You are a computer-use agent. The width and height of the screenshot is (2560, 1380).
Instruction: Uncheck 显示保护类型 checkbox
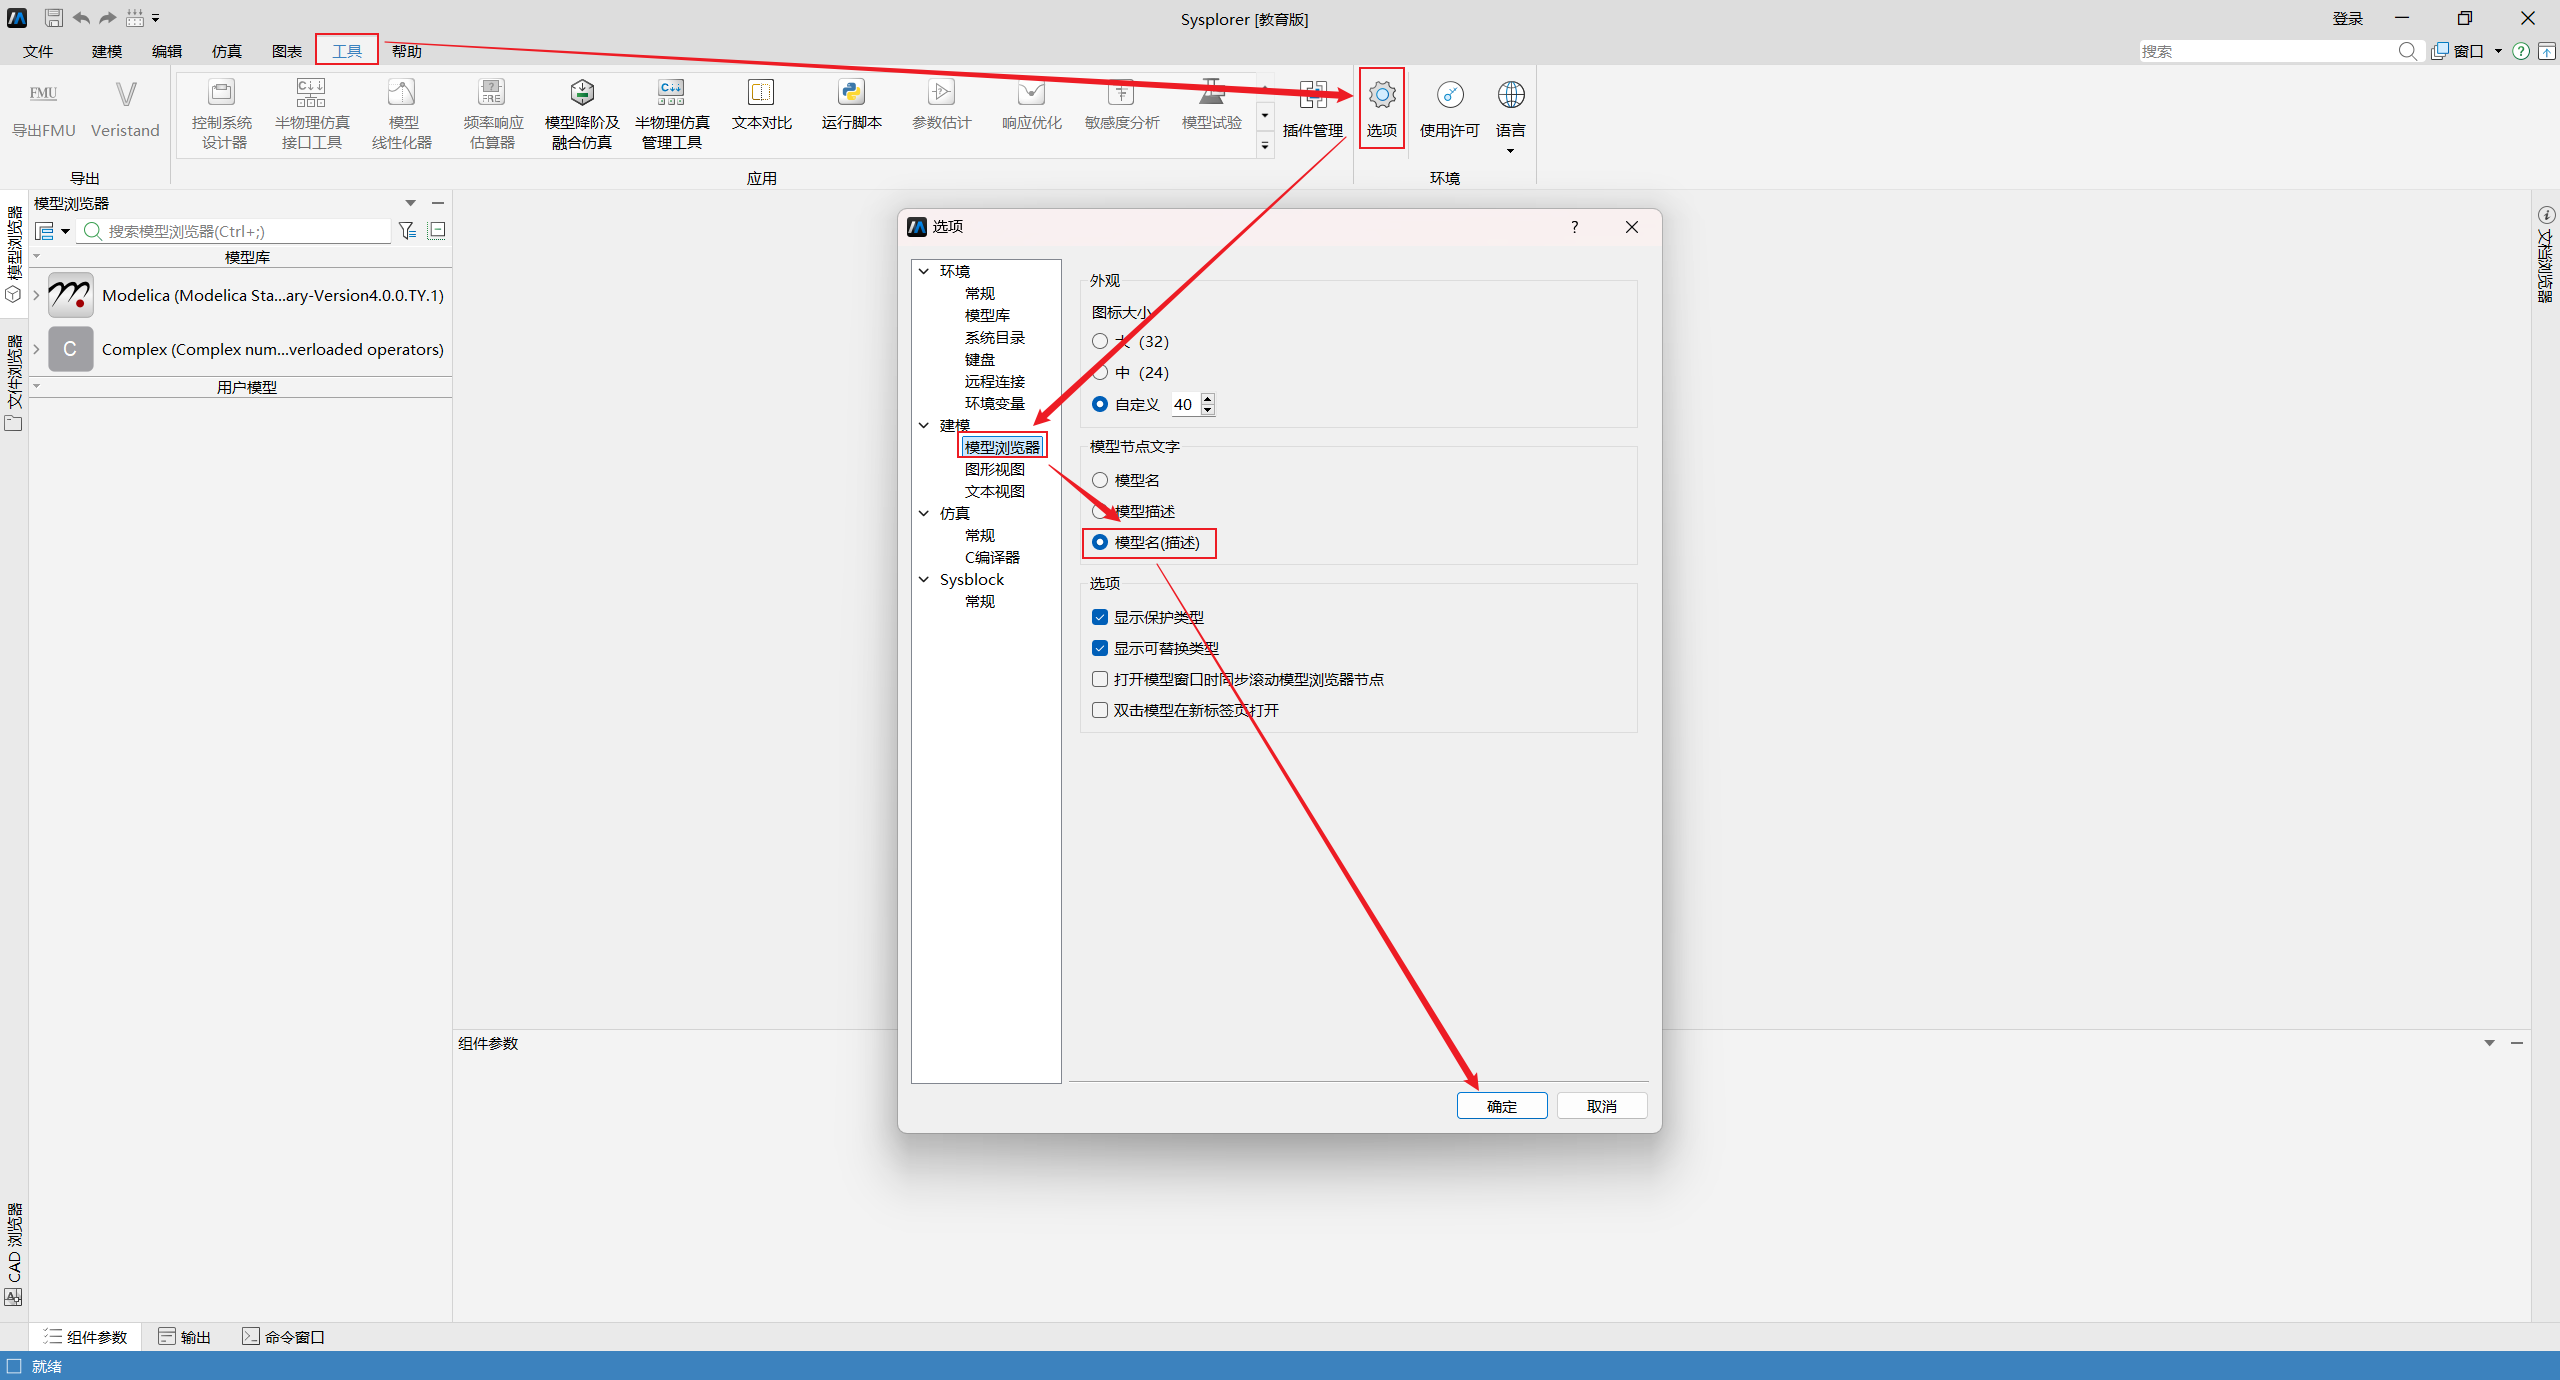[1100, 617]
